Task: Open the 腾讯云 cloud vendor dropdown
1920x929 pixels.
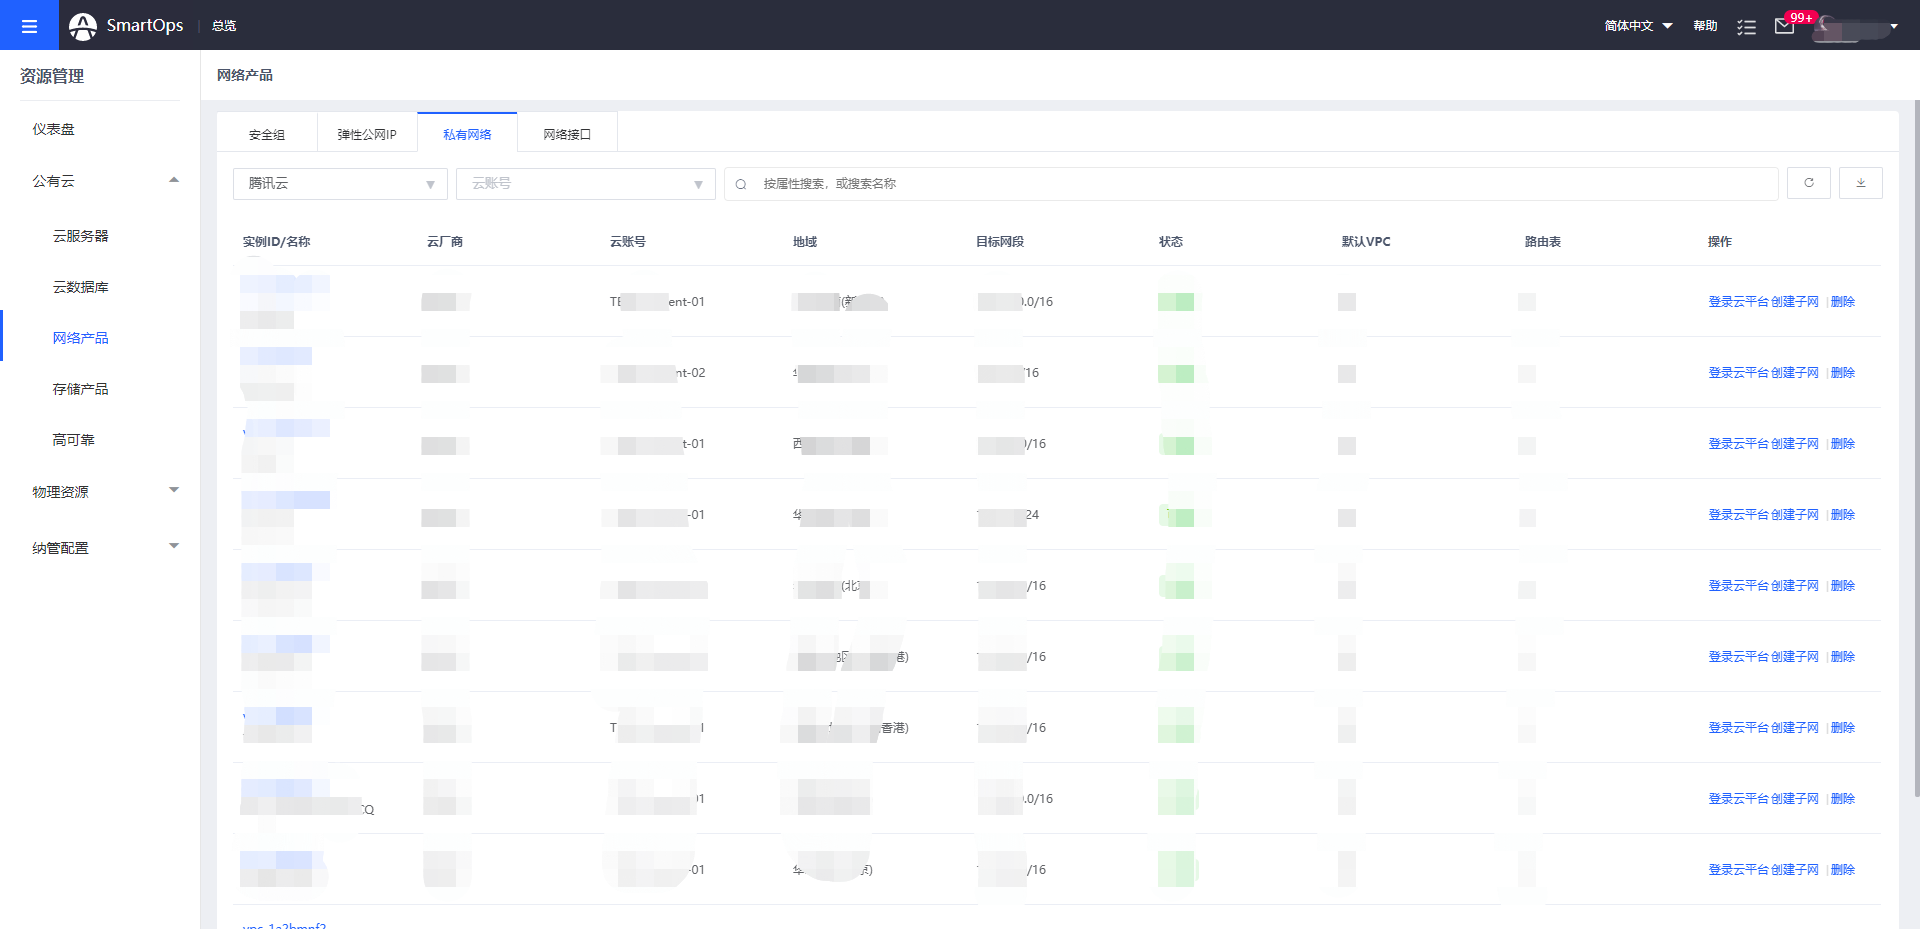Action: (340, 184)
